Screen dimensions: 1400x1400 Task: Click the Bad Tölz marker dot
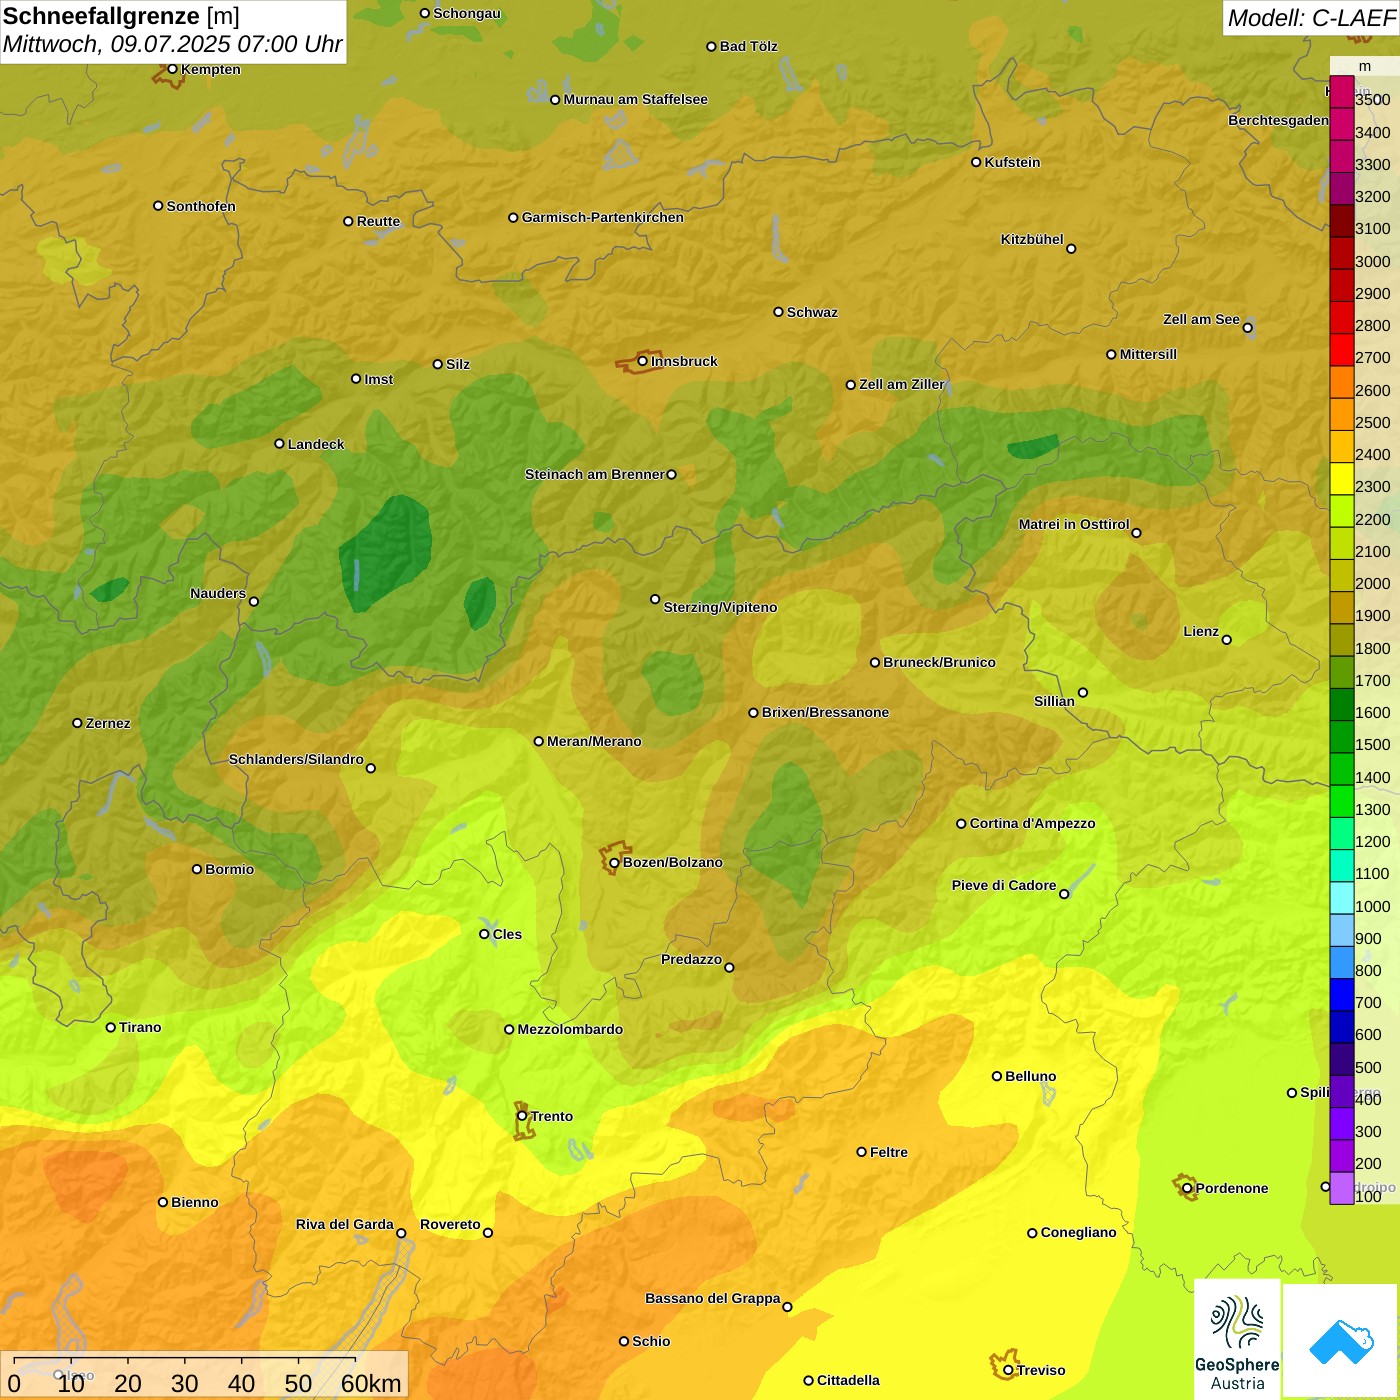(711, 46)
